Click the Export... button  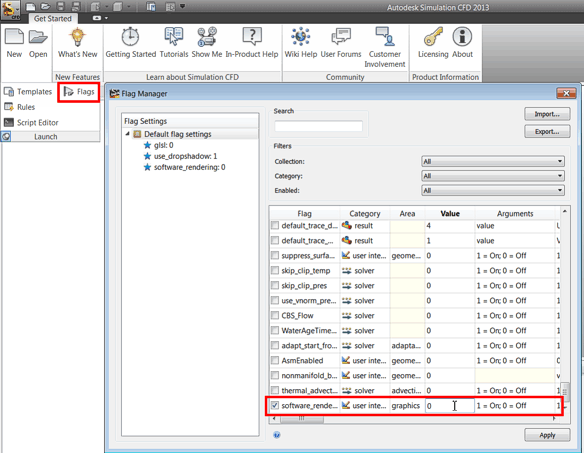click(547, 132)
